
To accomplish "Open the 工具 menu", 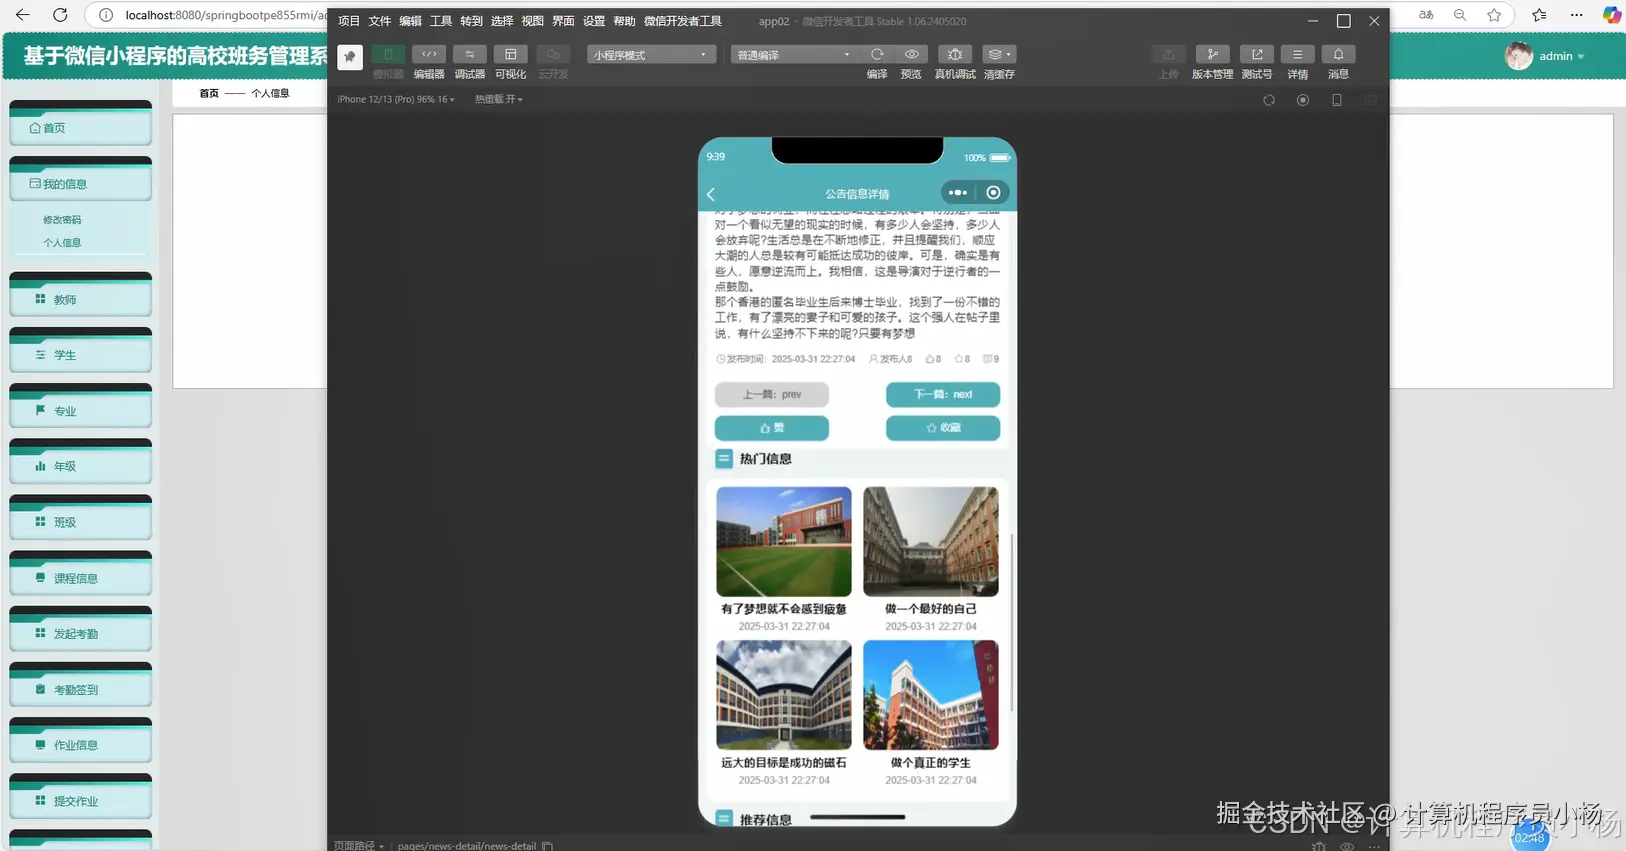I will click(441, 21).
